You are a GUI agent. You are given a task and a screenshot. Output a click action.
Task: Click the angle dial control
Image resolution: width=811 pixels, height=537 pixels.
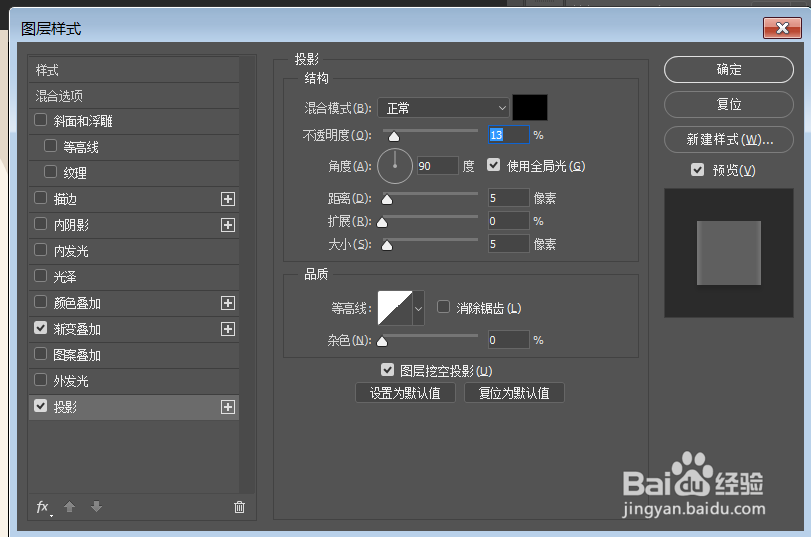(395, 166)
